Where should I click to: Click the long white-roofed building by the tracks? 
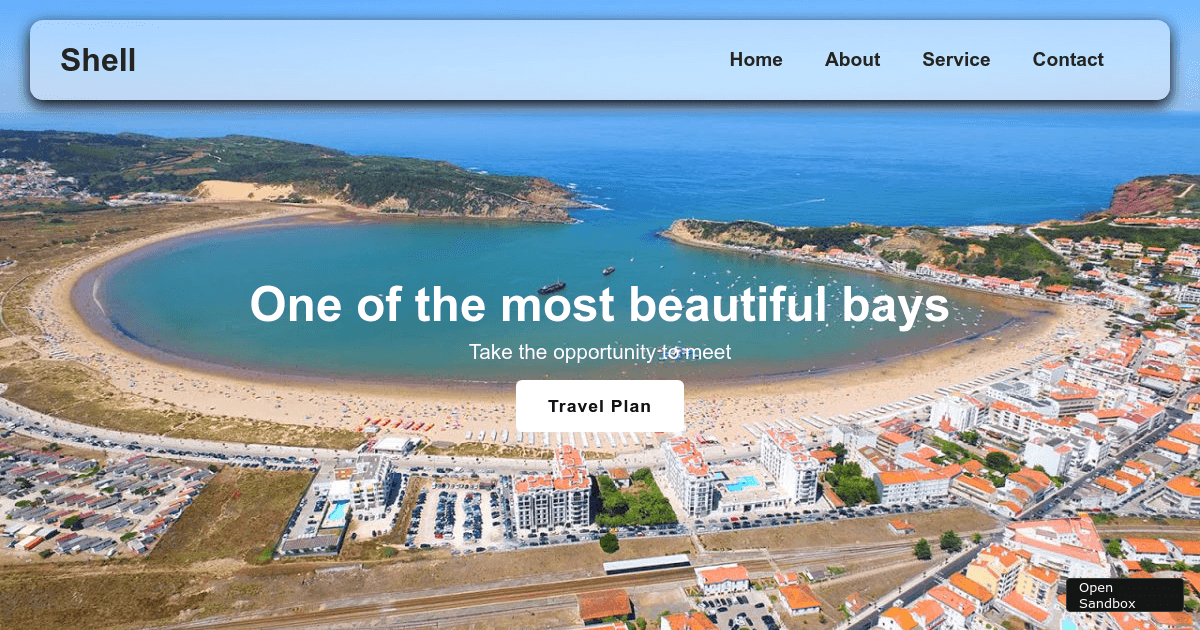pyautogui.click(x=646, y=564)
